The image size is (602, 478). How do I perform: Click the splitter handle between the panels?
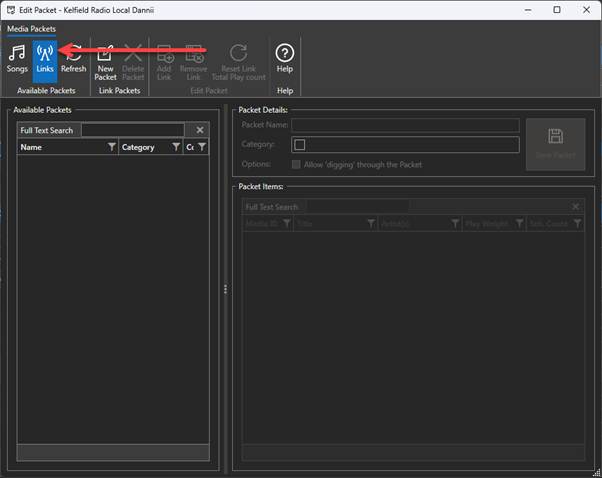point(225,289)
